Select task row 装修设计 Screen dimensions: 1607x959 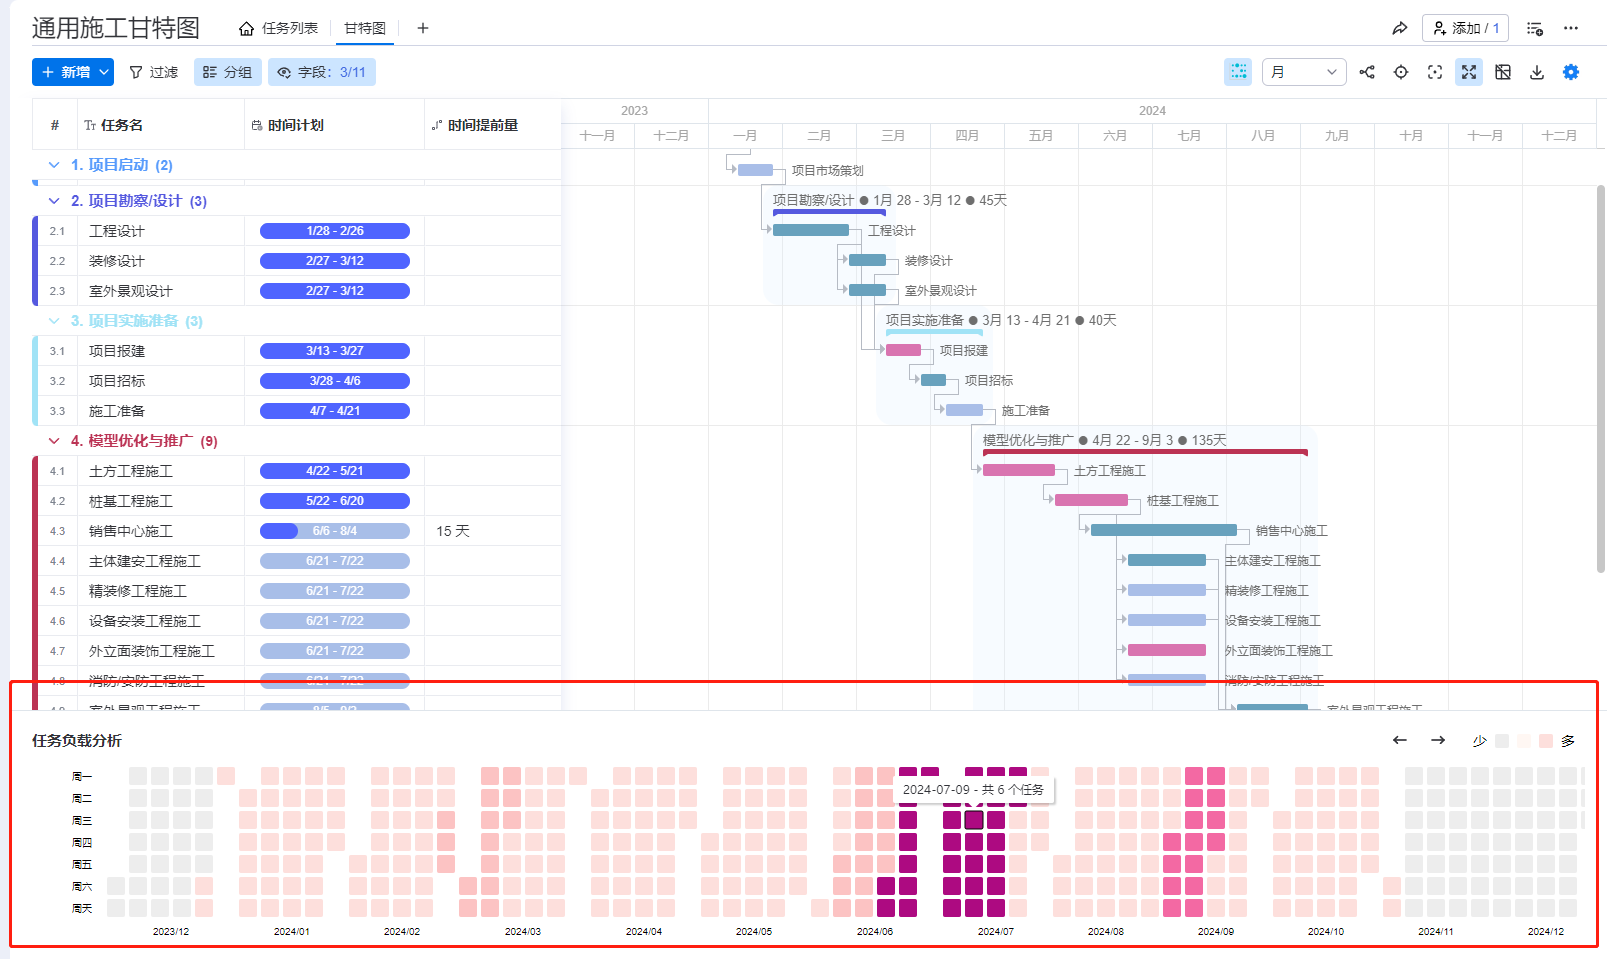coord(297,261)
